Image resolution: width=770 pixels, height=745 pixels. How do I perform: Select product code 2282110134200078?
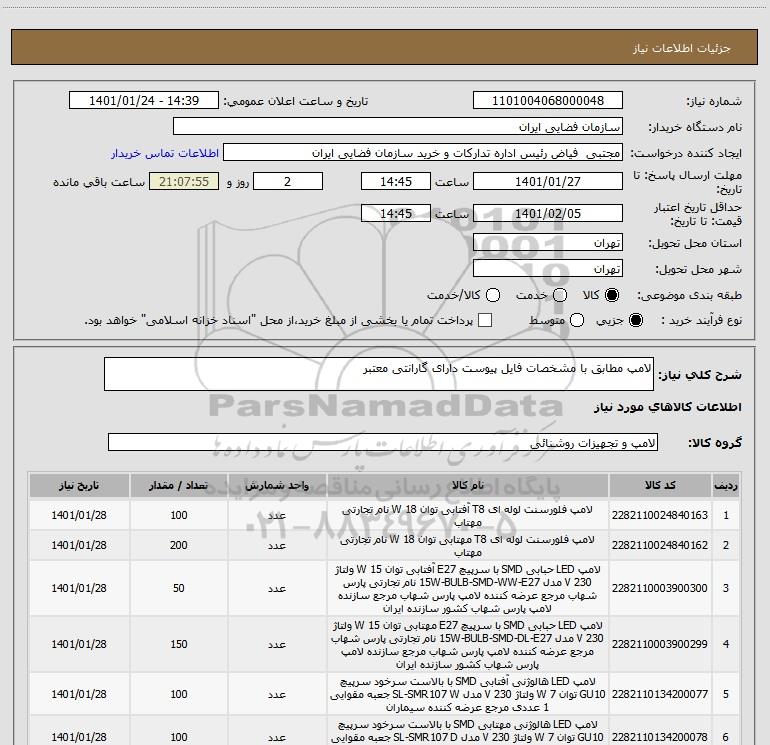coord(660,737)
